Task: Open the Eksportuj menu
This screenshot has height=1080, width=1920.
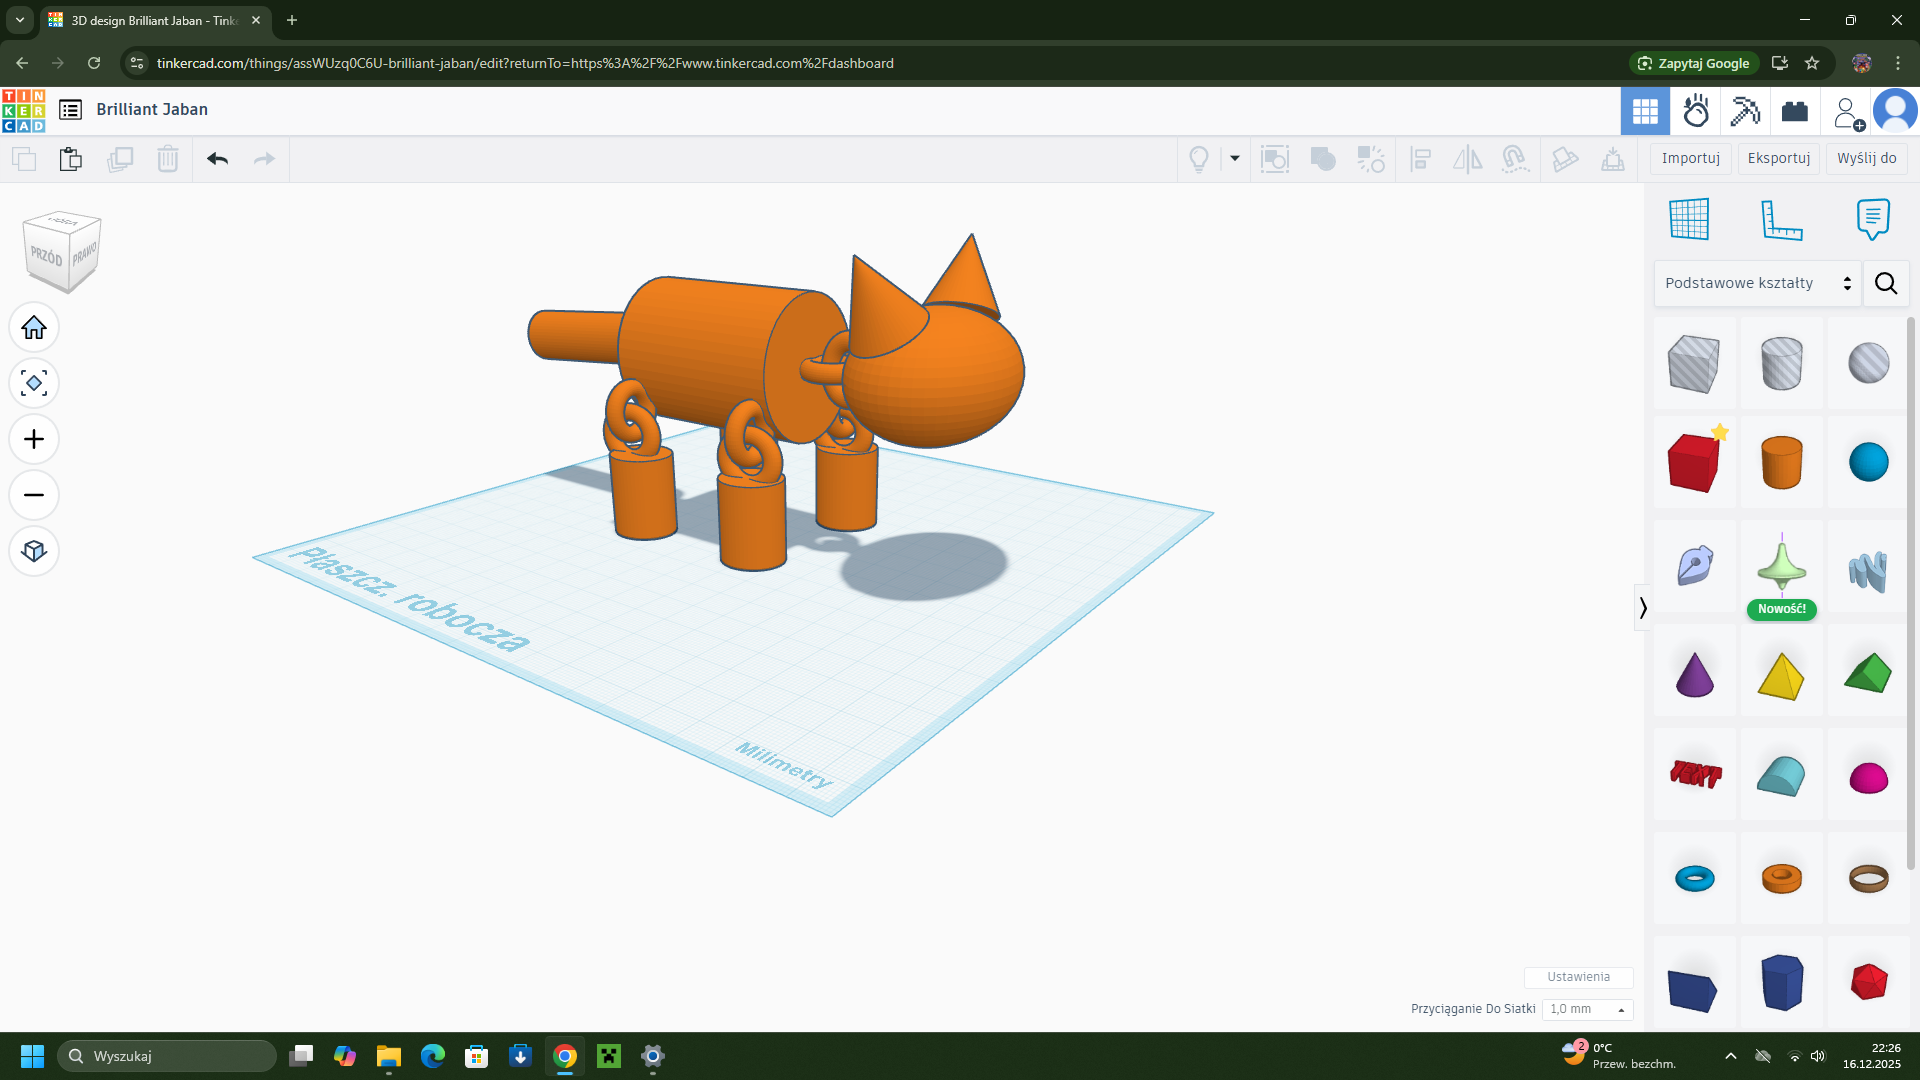Action: click(x=1778, y=159)
